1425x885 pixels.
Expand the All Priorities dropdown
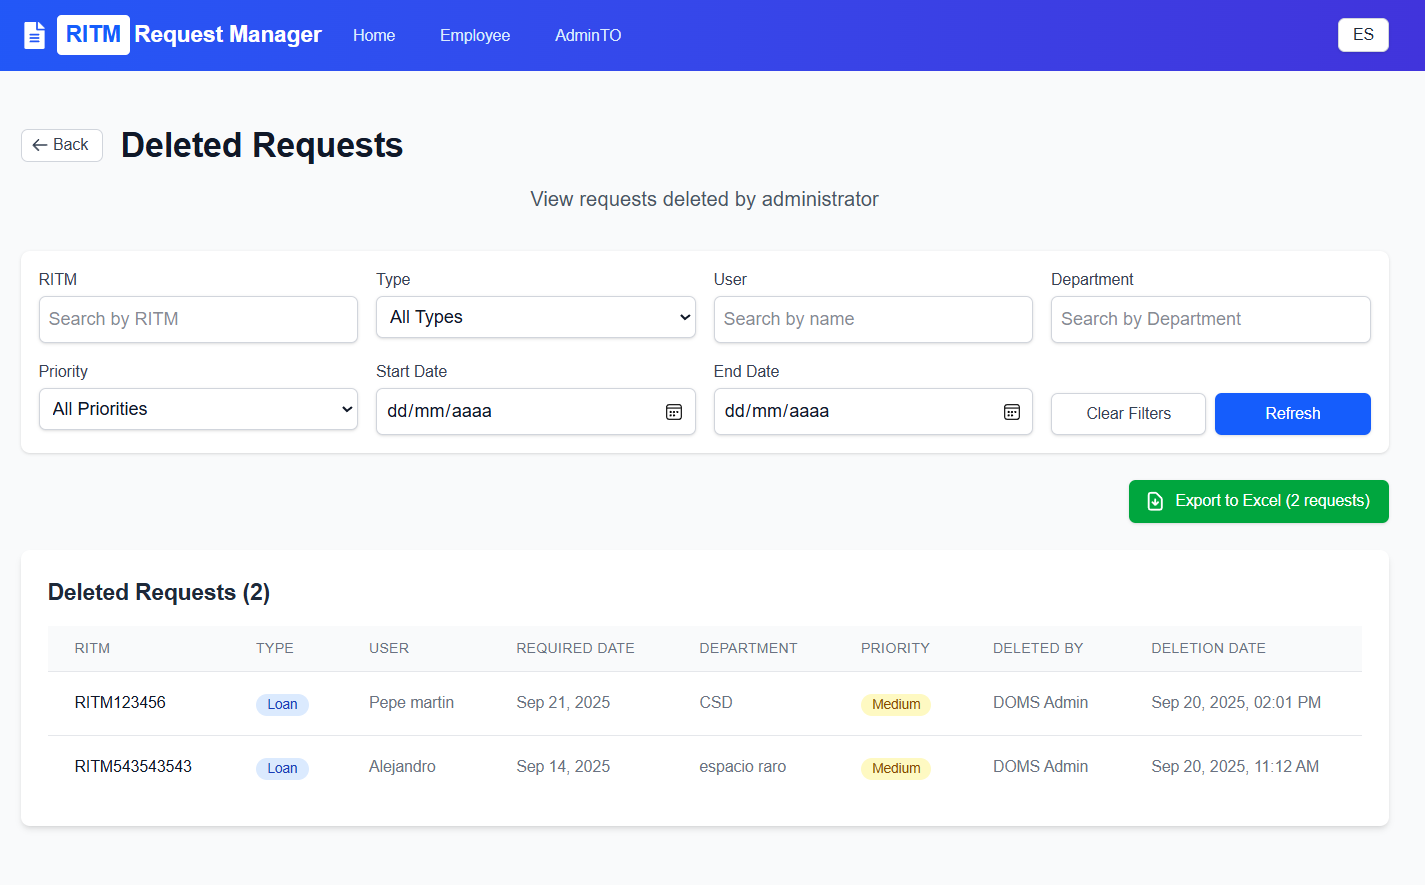(x=198, y=409)
